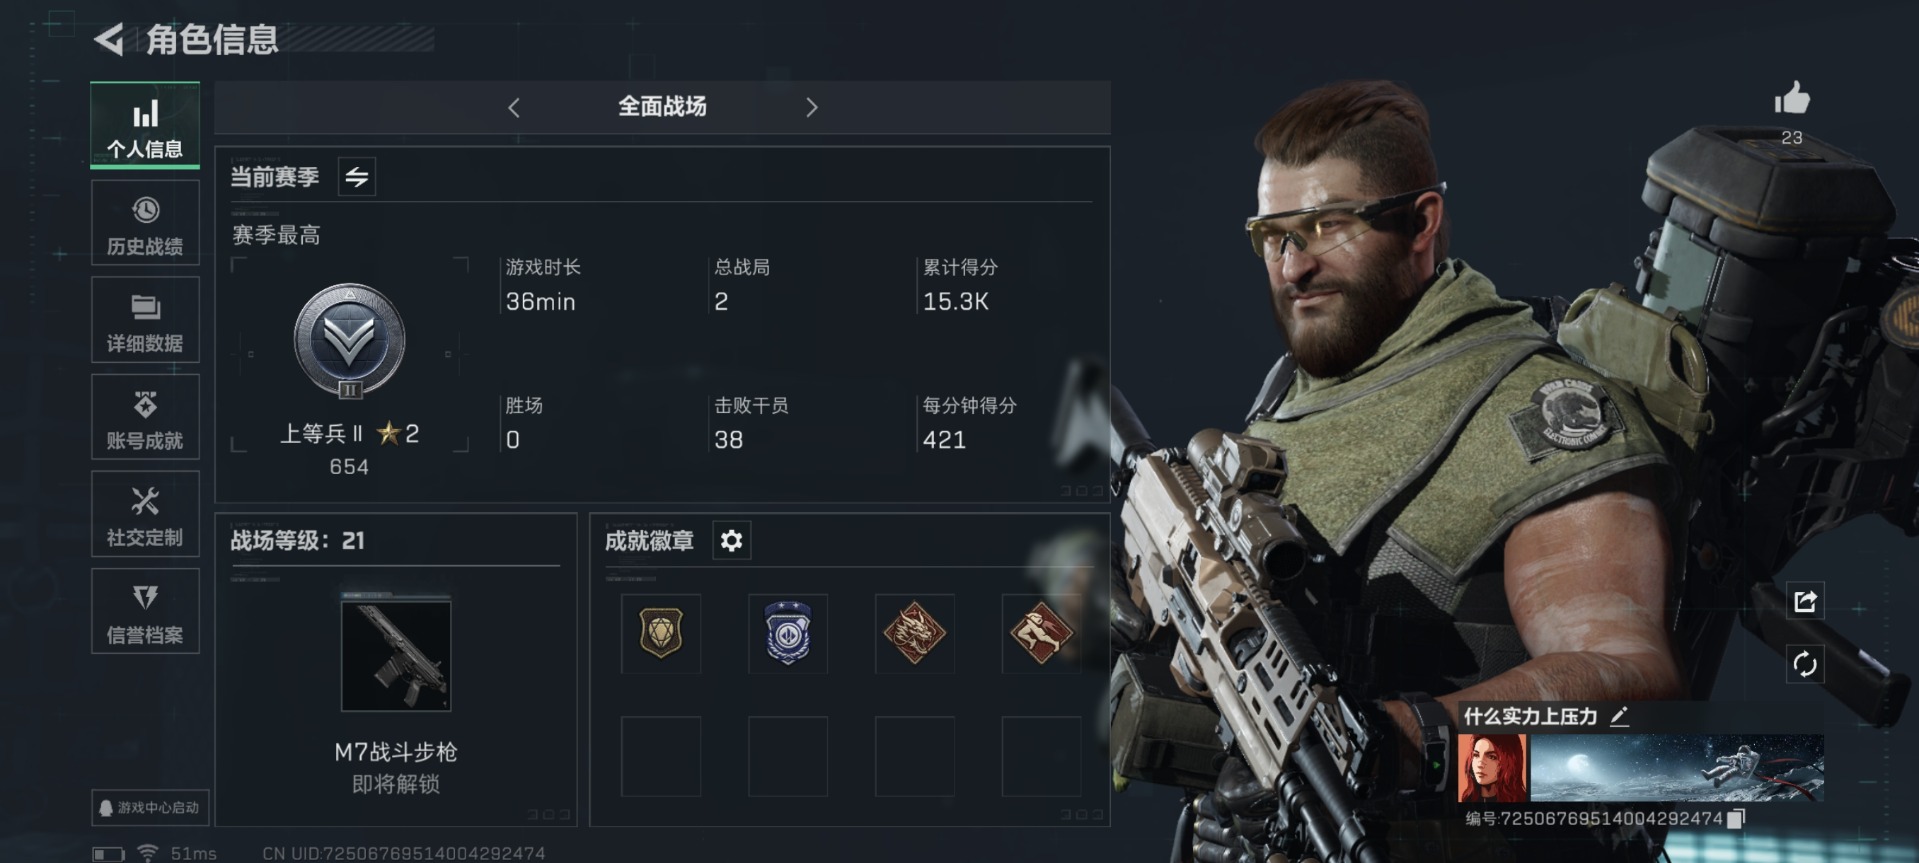Rotate the character with the refresh icon

click(x=1805, y=664)
